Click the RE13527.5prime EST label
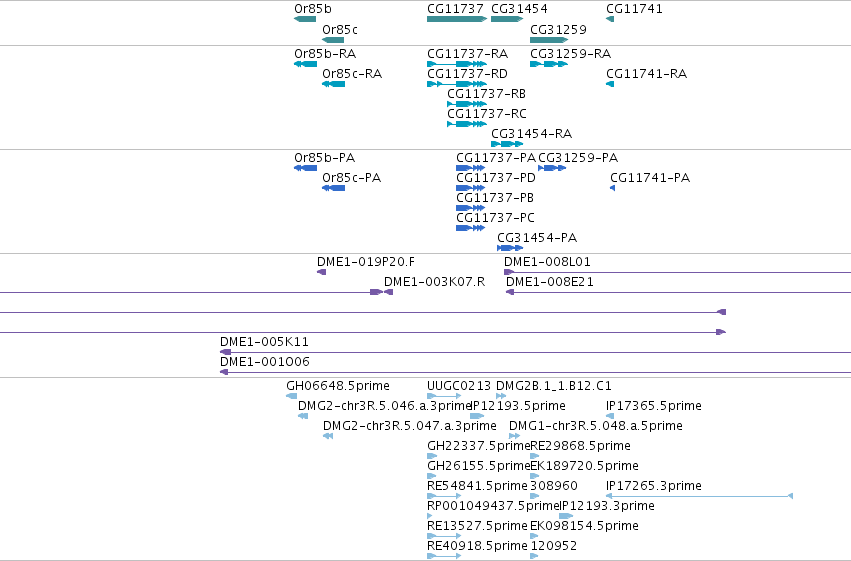The height and width of the screenshot is (561, 851). tap(478, 527)
